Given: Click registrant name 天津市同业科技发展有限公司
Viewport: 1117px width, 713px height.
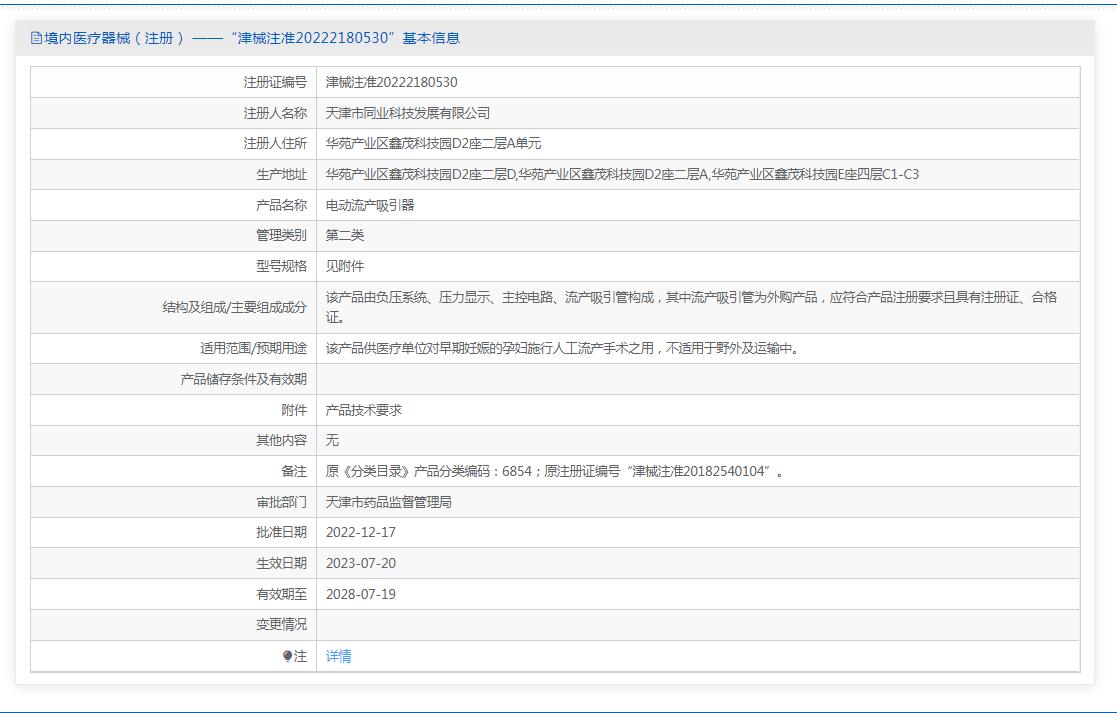Looking at the screenshot, I should 408,113.
